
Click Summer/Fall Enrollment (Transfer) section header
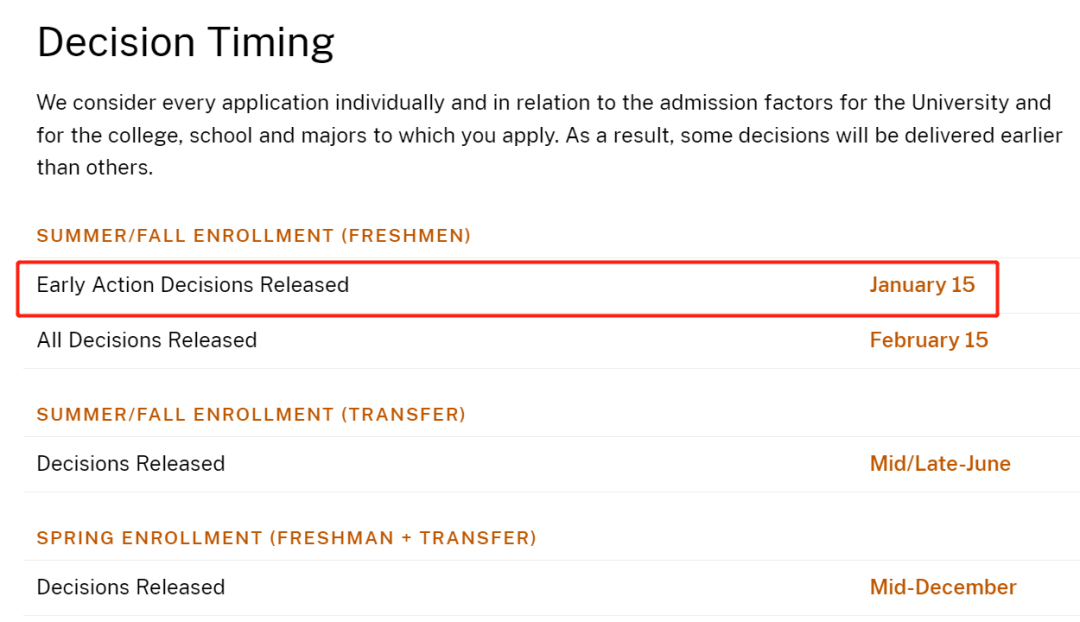click(251, 415)
